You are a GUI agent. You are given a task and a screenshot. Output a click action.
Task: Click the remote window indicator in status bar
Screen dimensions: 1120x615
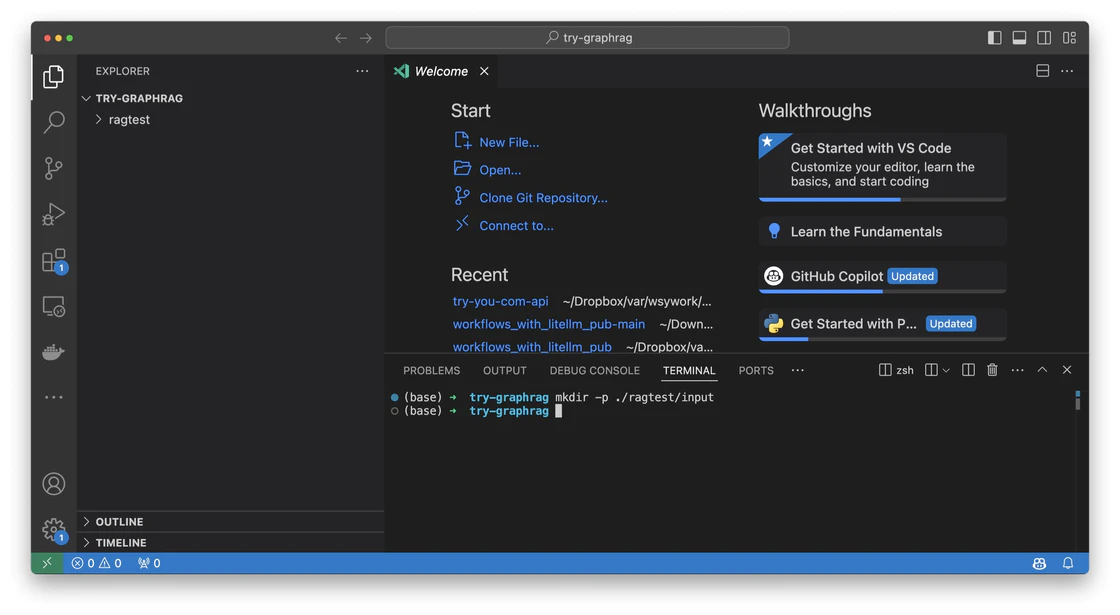47,563
